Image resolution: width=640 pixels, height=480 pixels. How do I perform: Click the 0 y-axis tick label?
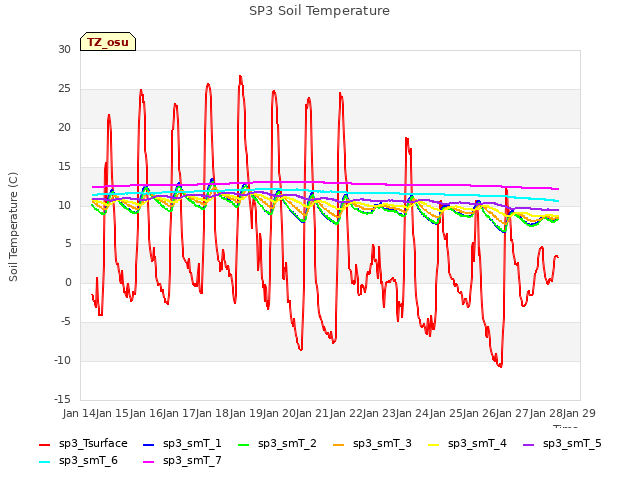tap(68, 282)
